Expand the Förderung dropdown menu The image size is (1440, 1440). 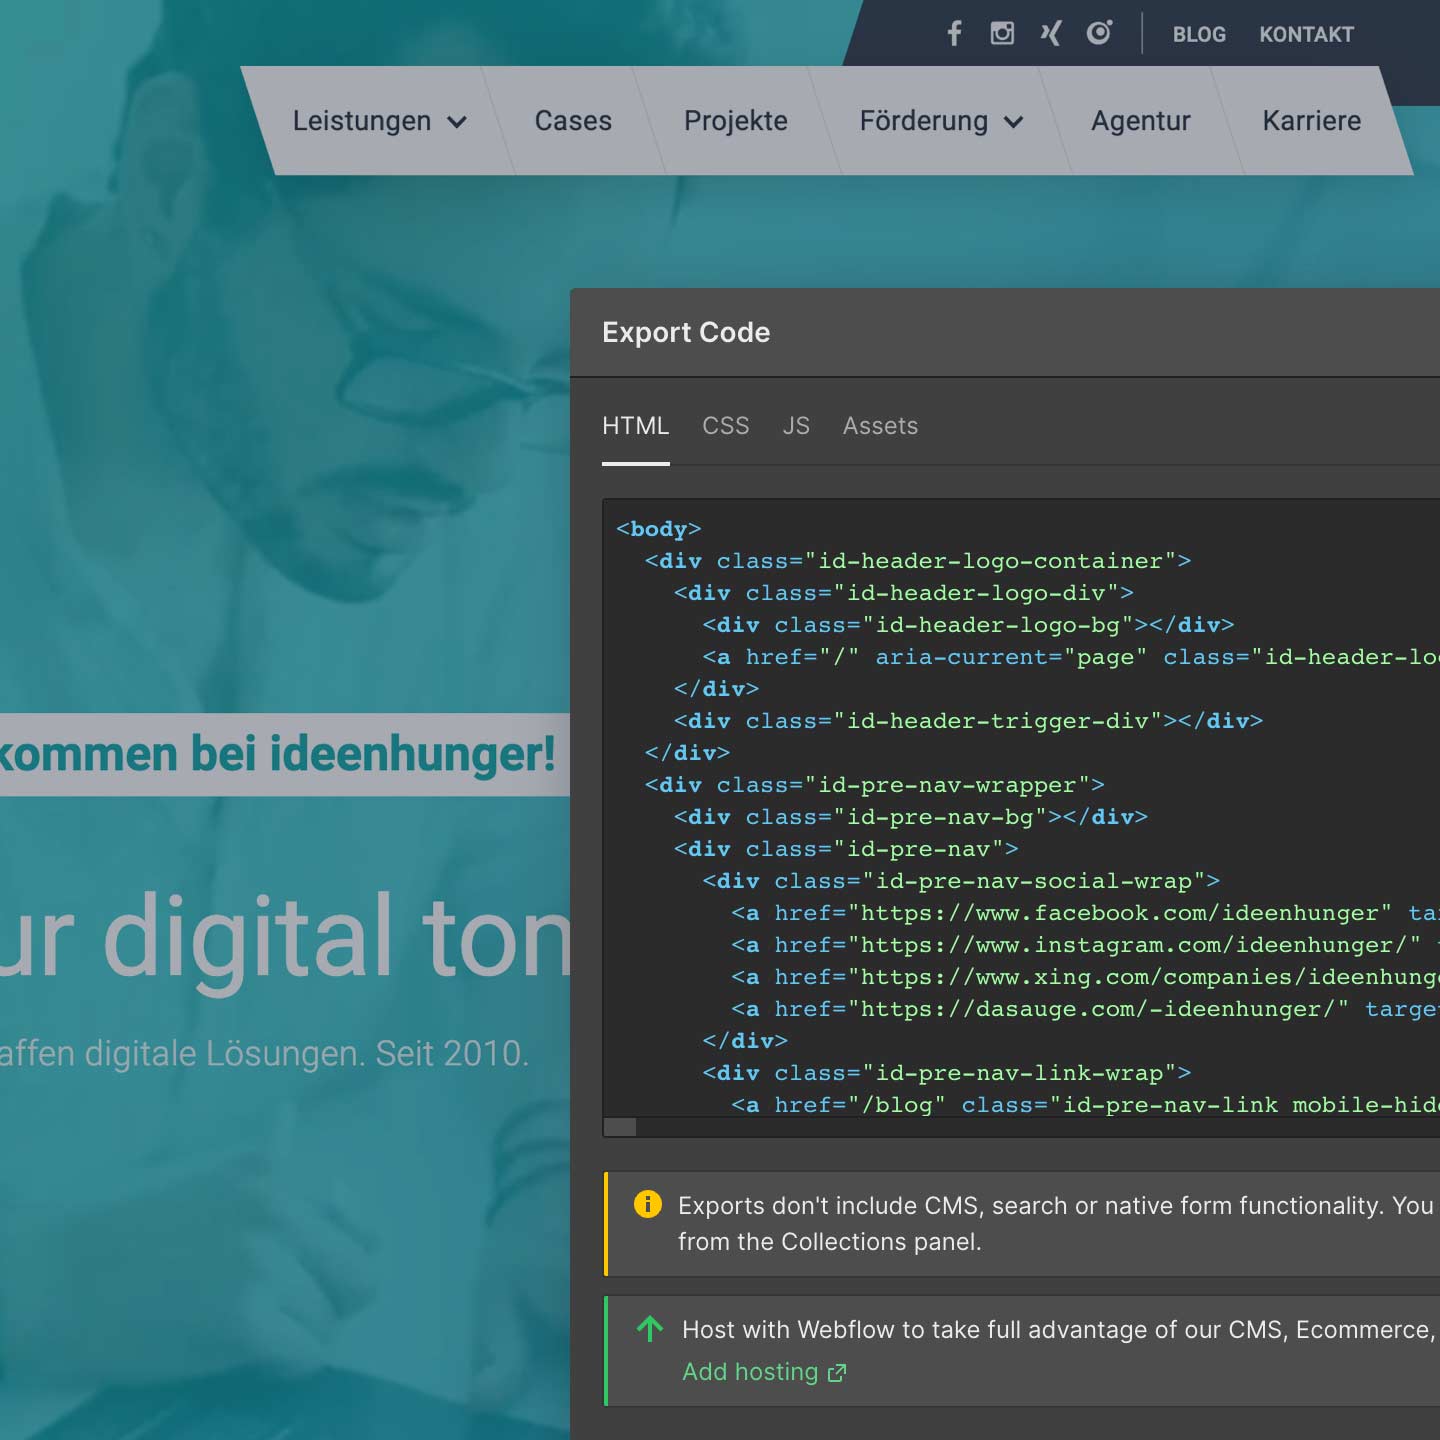(x=942, y=121)
